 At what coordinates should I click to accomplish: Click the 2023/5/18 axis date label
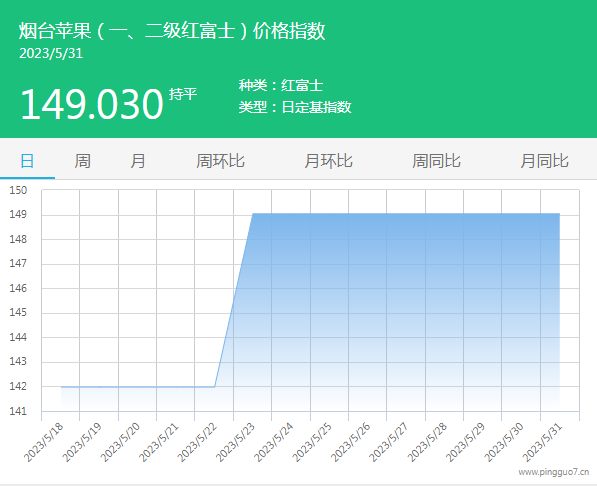coord(43,442)
